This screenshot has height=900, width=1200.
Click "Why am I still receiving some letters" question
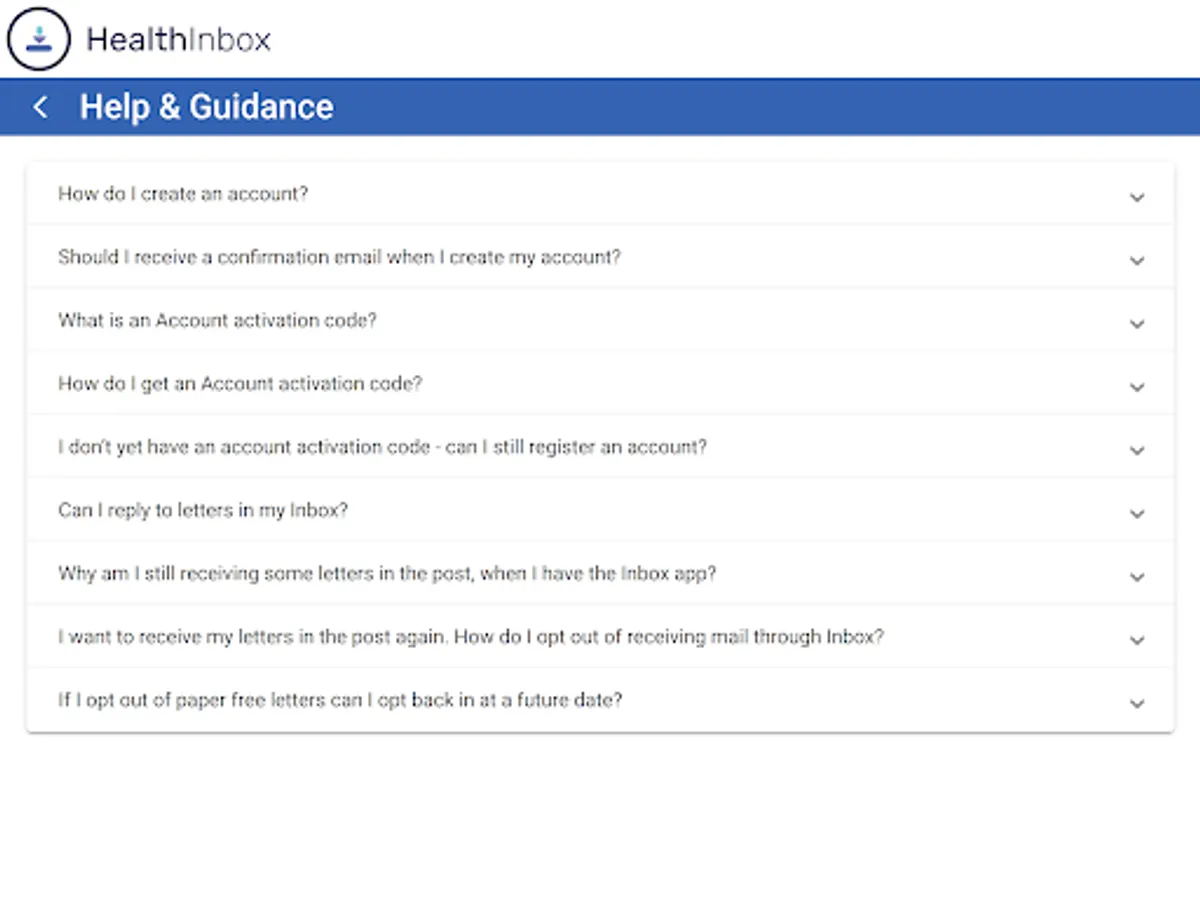pos(387,574)
